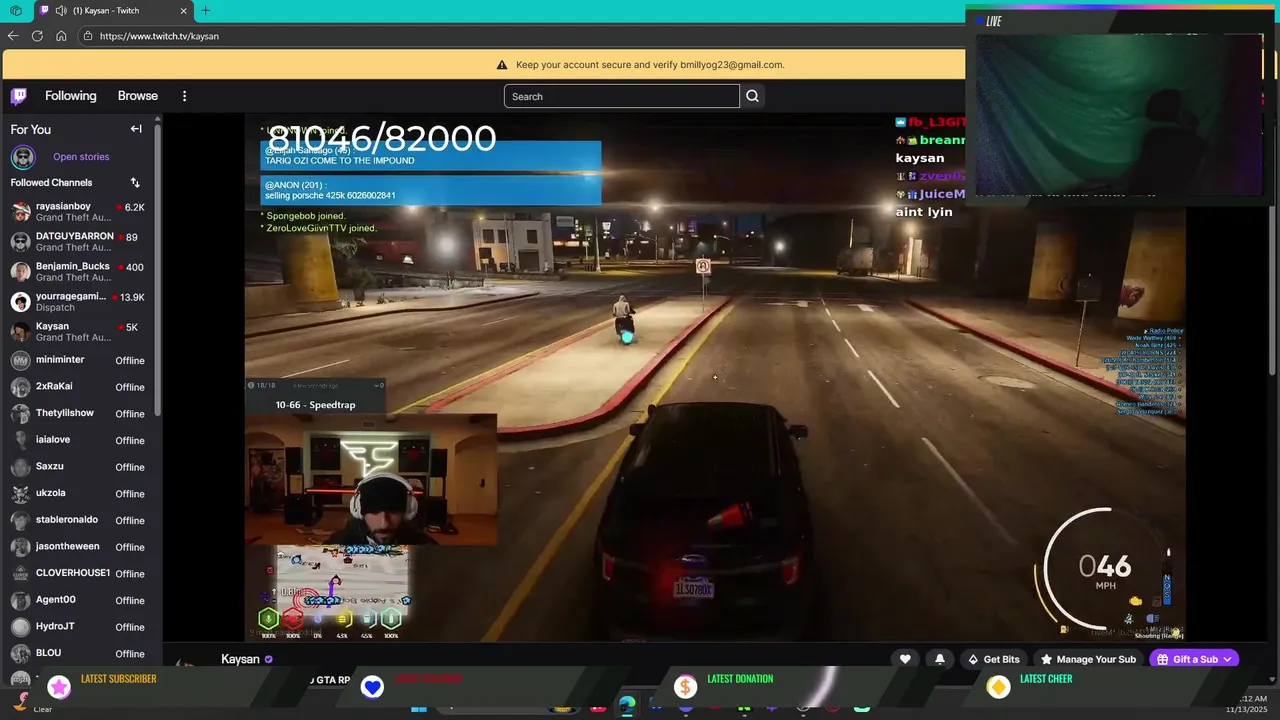Collapse the For You sidebar

tap(136, 129)
